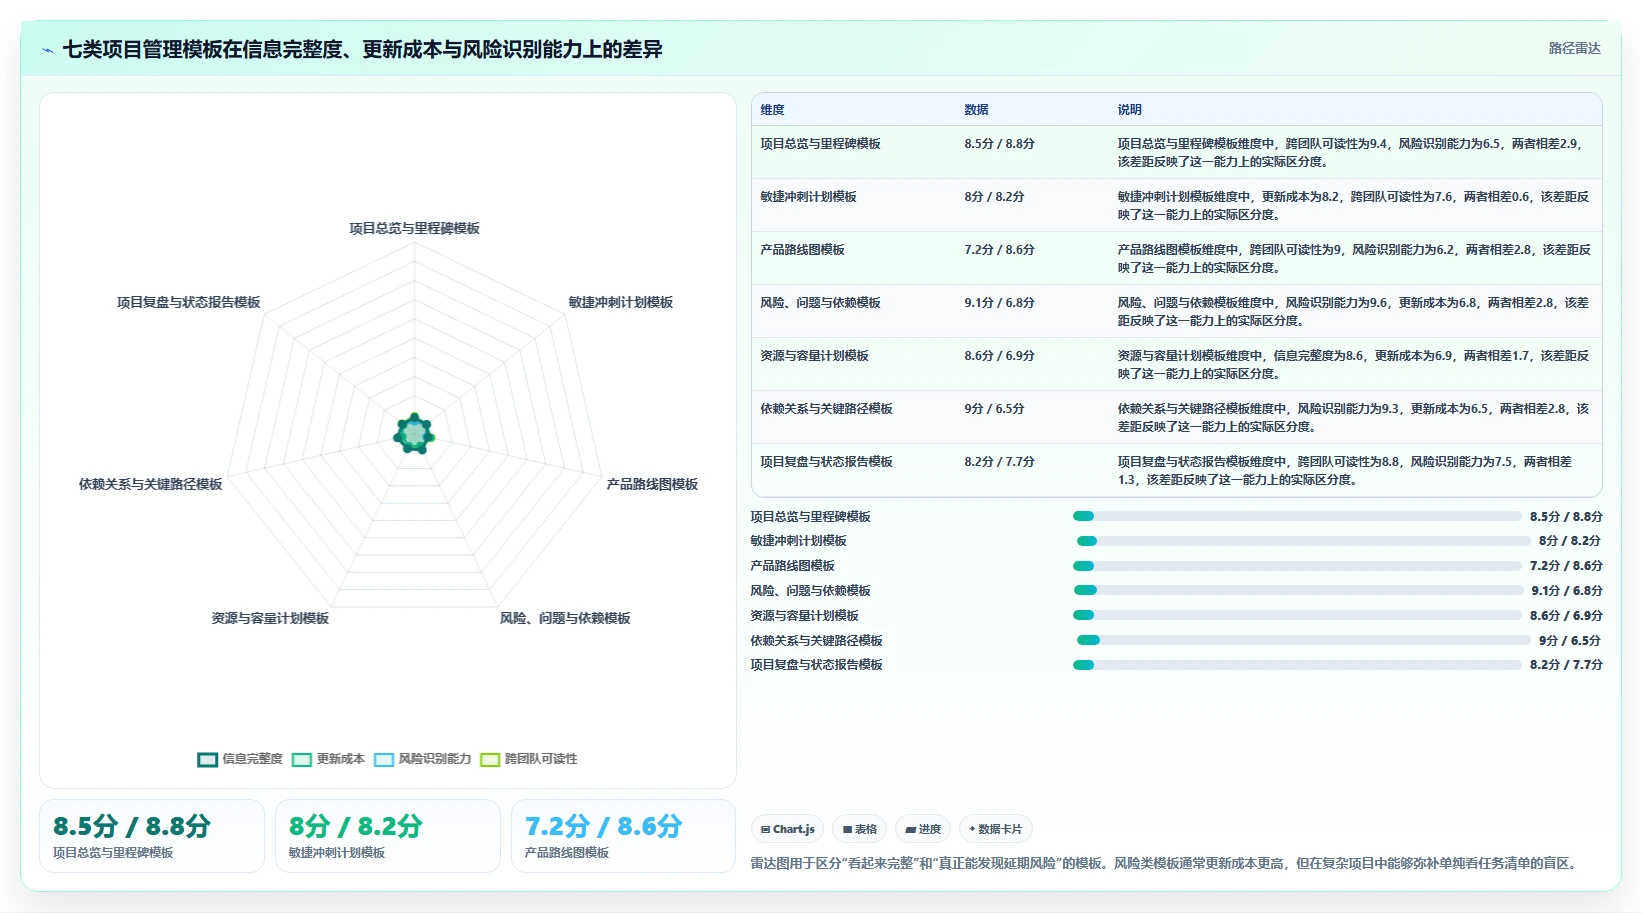Click table value 9.1分 / 6.8分

pyautogui.click(x=999, y=303)
